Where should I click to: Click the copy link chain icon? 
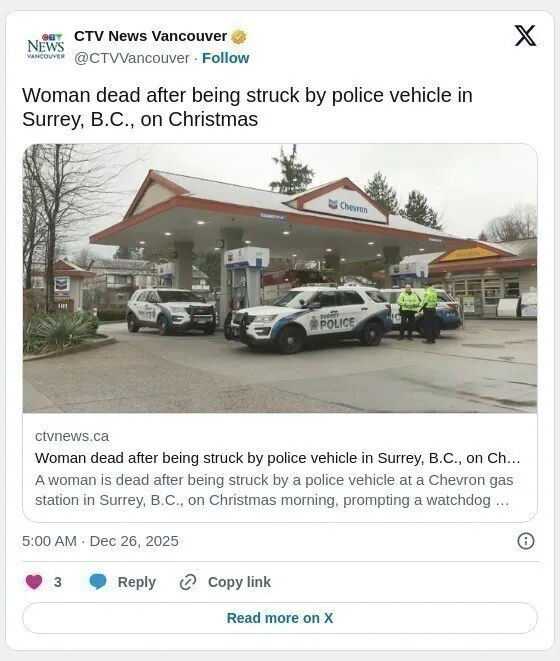188,582
